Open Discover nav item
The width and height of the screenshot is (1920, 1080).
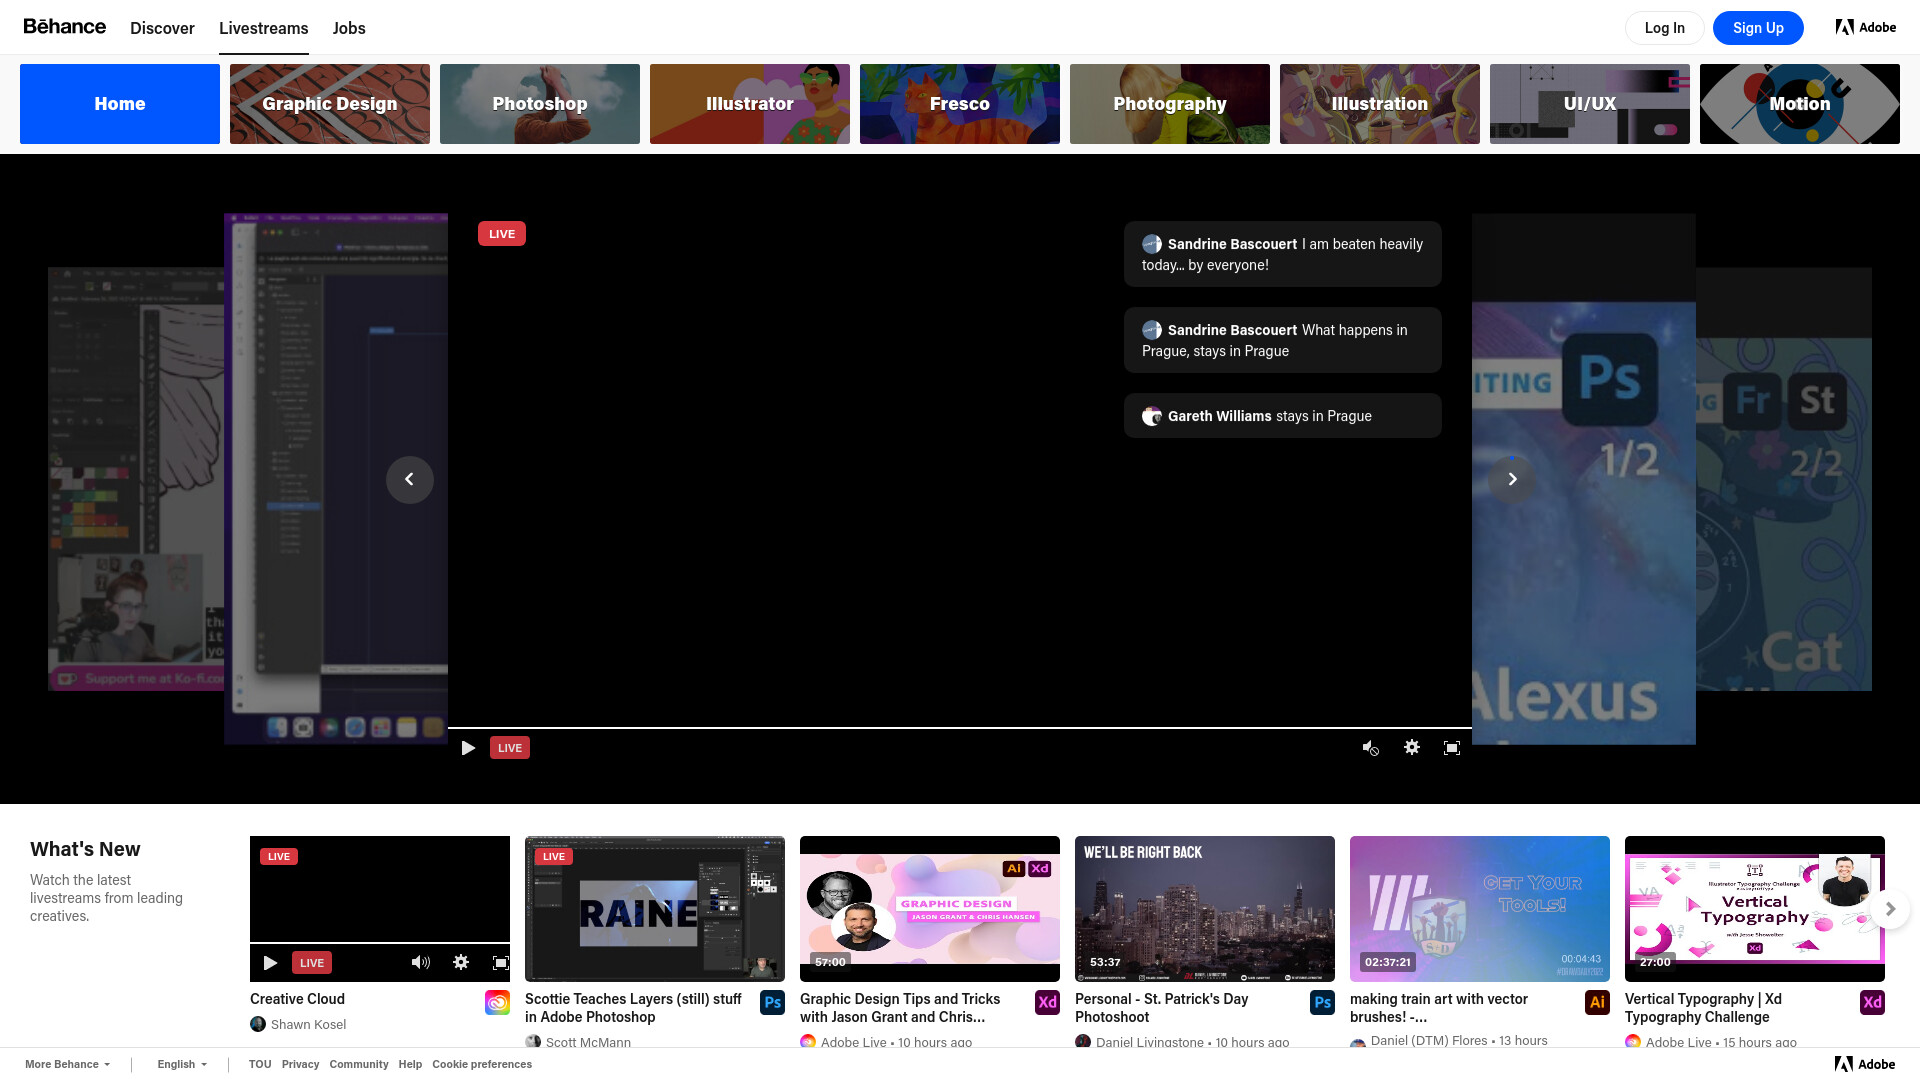[x=162, y=28]
